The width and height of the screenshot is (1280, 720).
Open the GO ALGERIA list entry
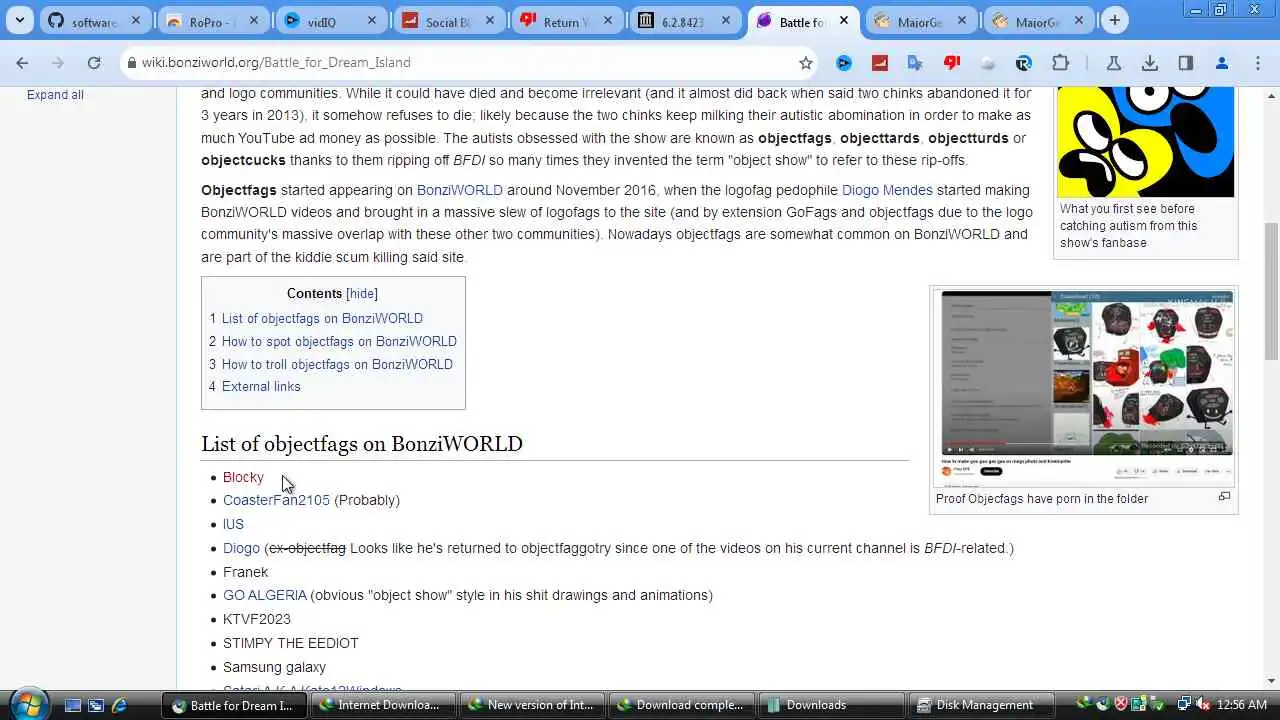[x=265, y=595]
